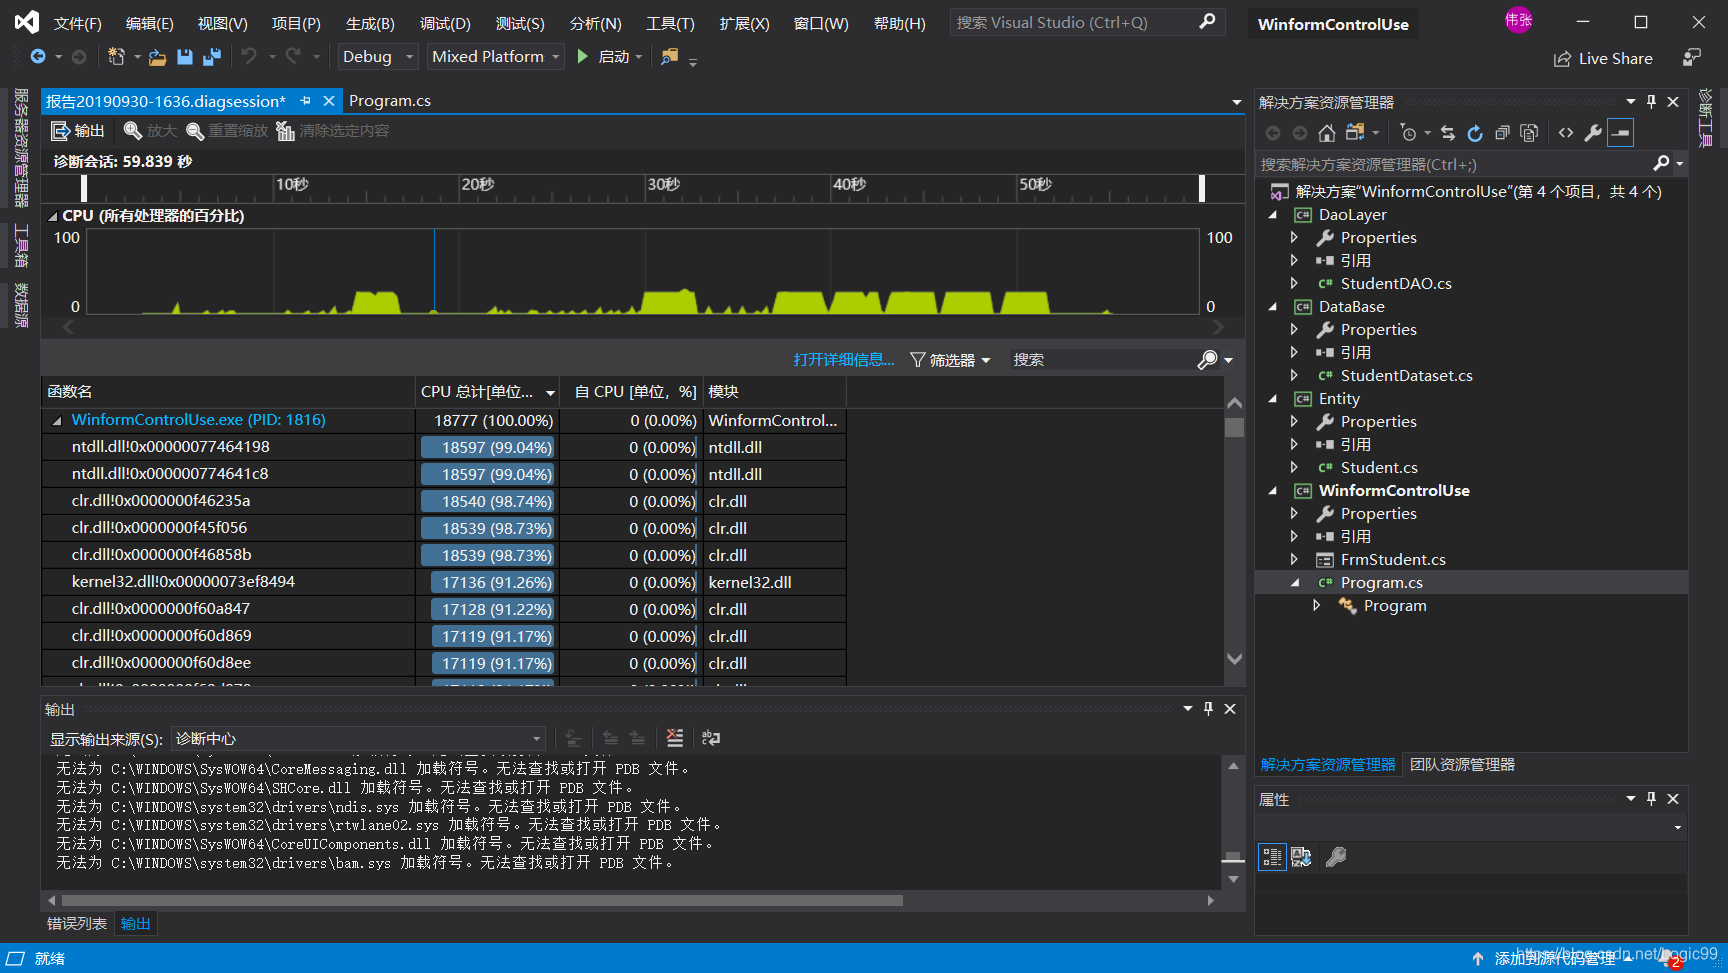
Task: Click the 打开详细信息... link
Action: [844, 360]
